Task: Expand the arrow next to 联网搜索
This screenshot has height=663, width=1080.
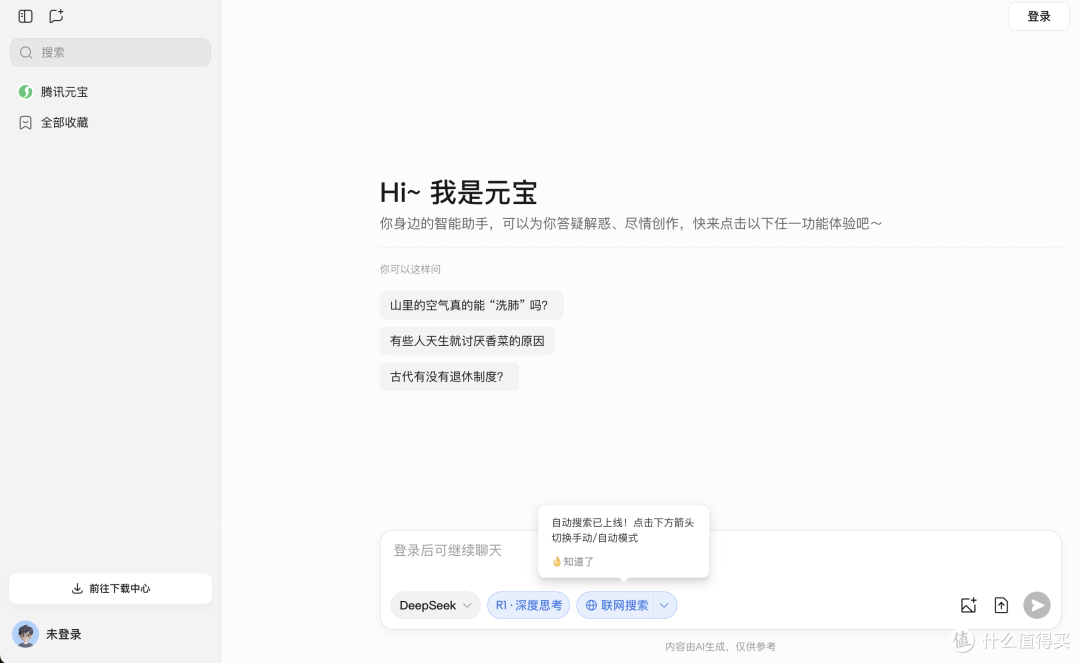Action: click(665, 605)
